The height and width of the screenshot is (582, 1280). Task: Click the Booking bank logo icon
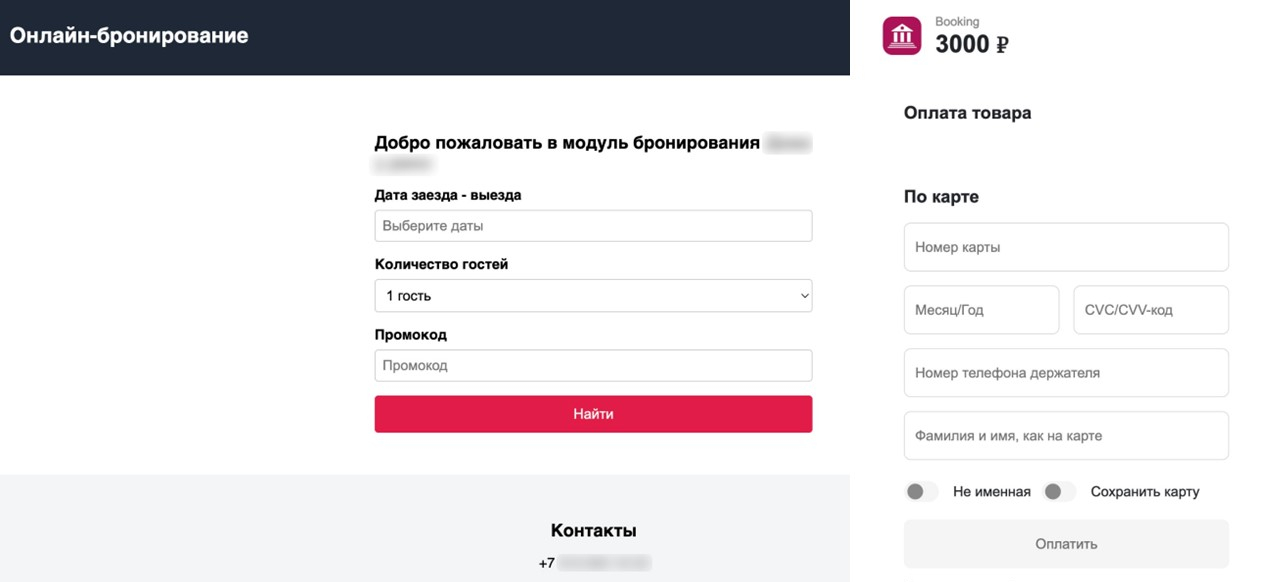902,36
